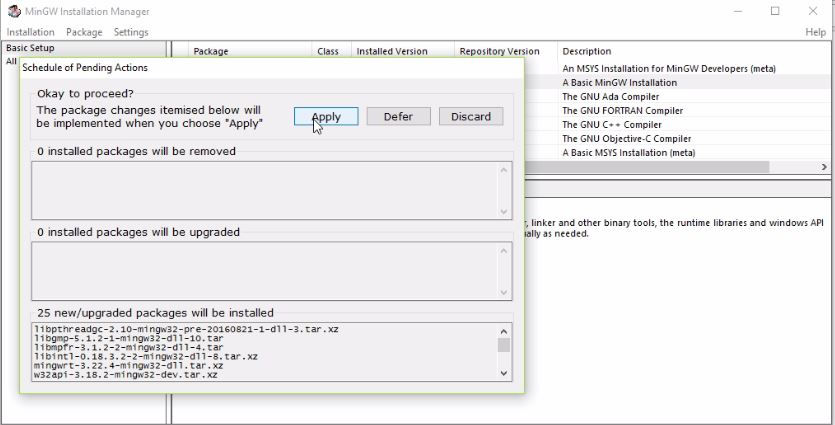Maximize the MinGW Installation Manager window
835x425 pixels.
[x=775, y=11]
